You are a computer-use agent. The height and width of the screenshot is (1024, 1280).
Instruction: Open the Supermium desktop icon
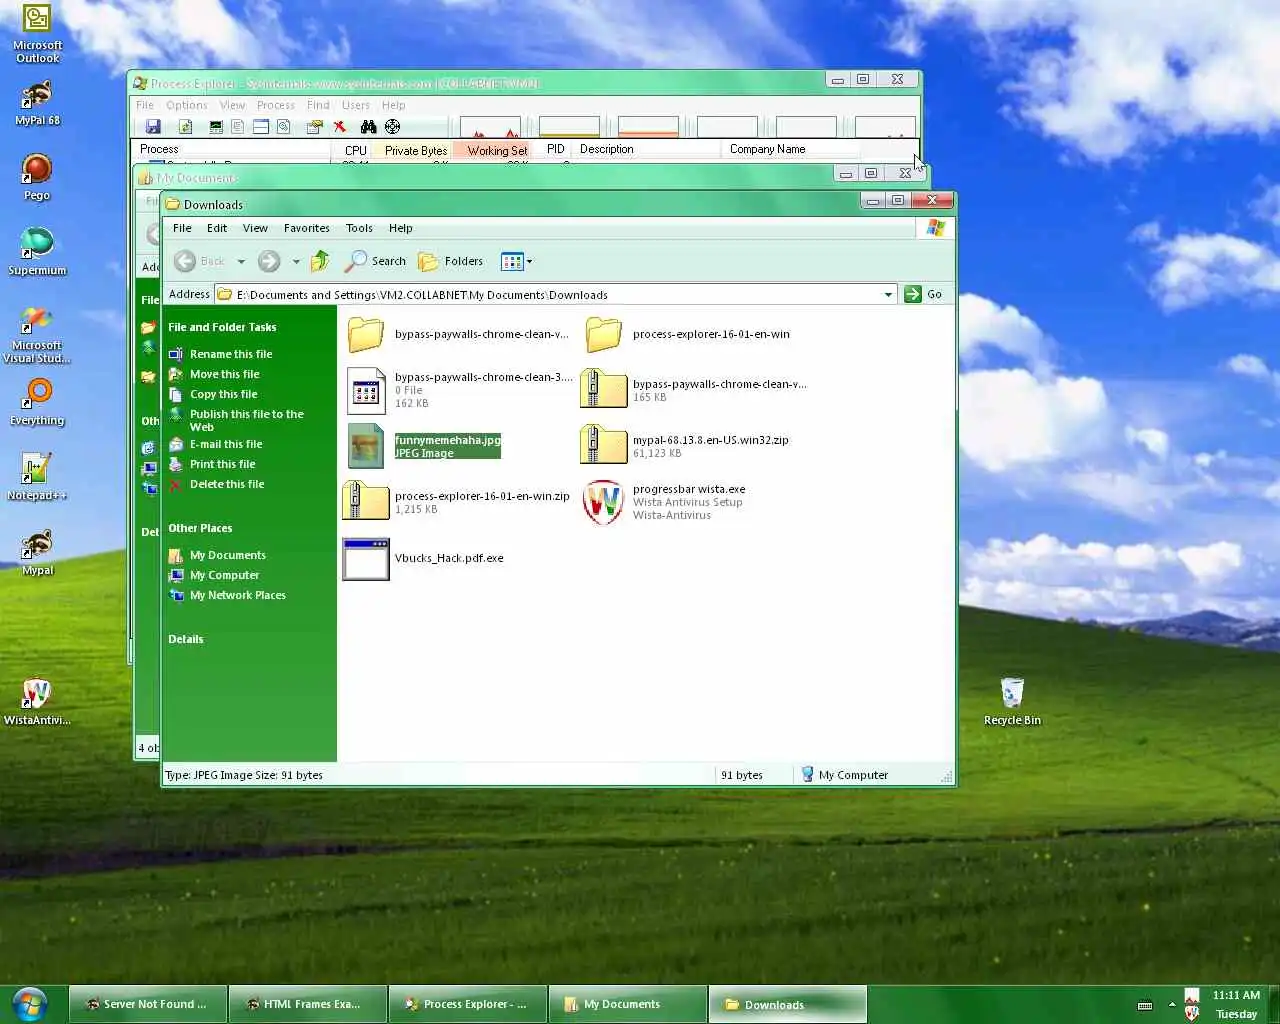37,251
